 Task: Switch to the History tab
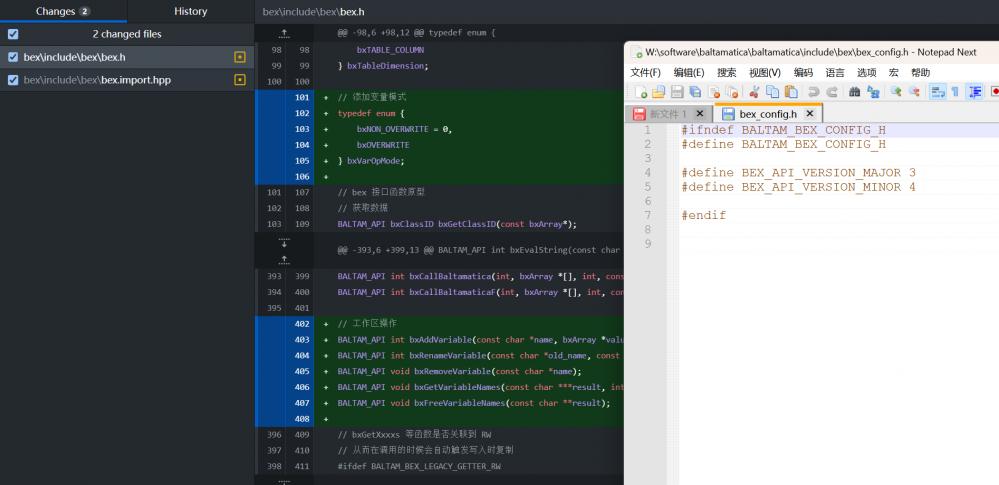190,11
